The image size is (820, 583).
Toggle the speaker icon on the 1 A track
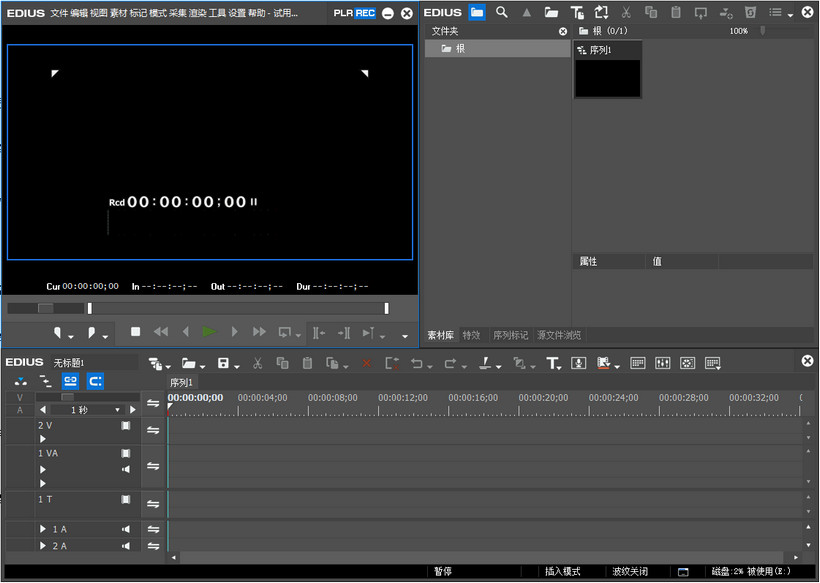click(126, 529)
